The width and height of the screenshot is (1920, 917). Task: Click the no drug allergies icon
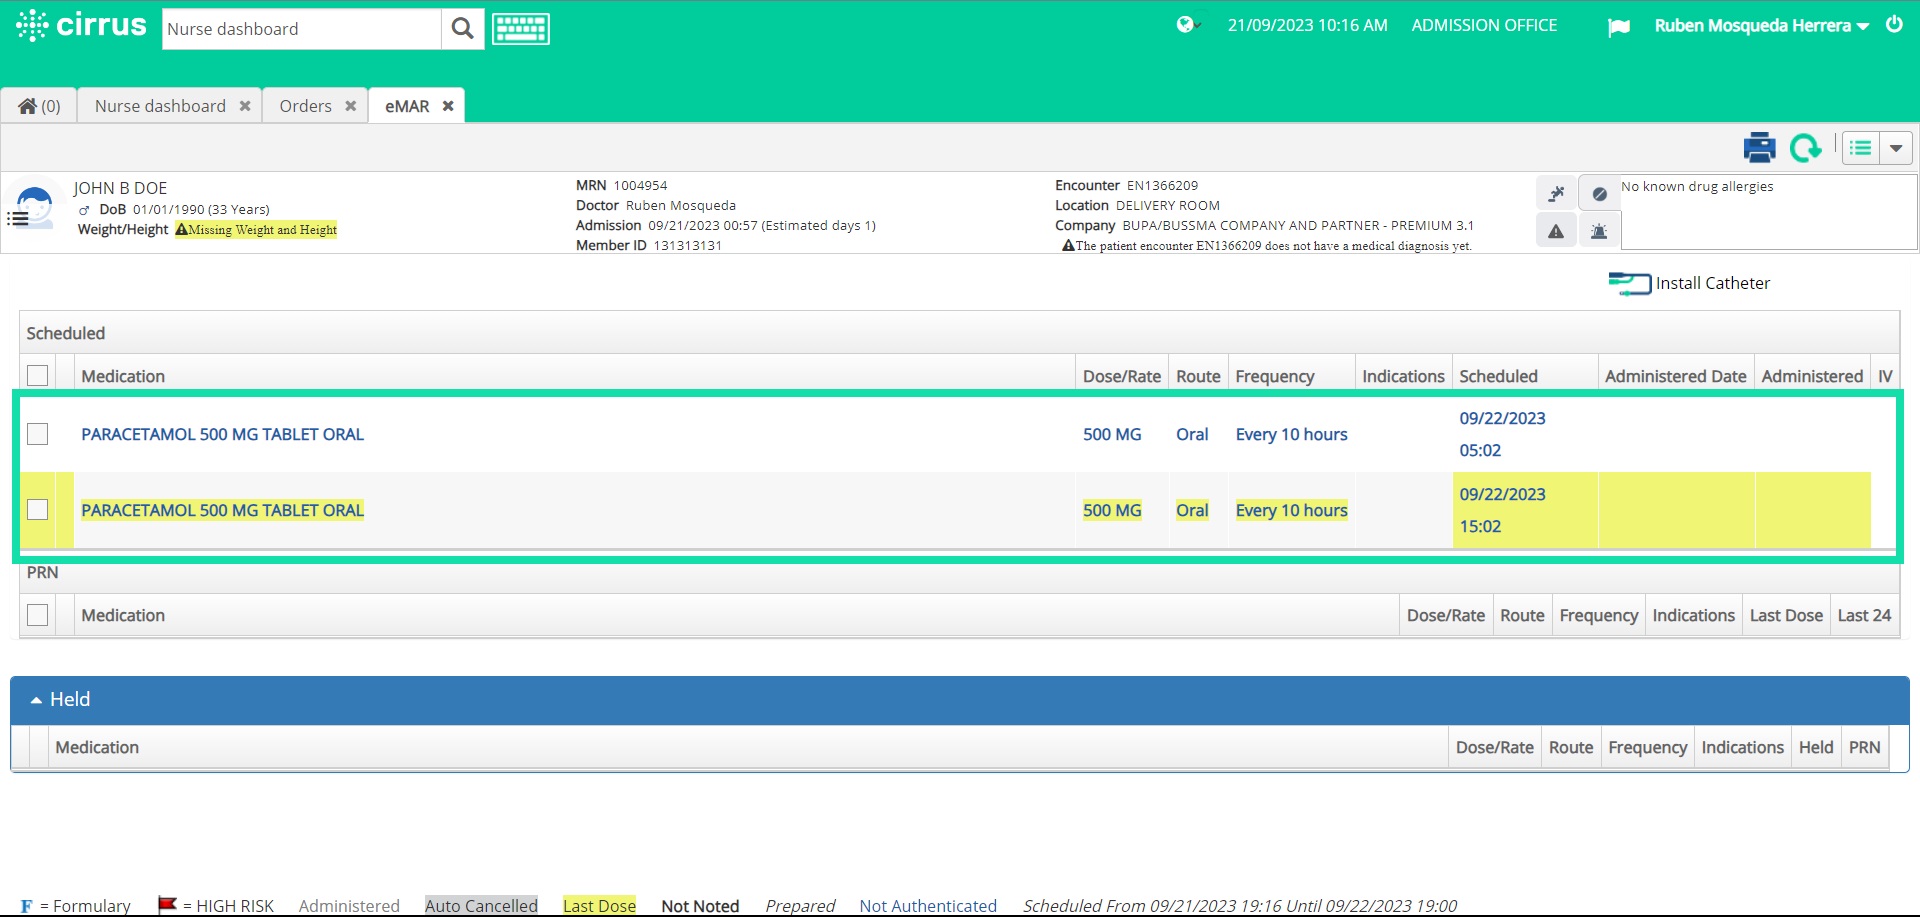tap(1598, 192)
